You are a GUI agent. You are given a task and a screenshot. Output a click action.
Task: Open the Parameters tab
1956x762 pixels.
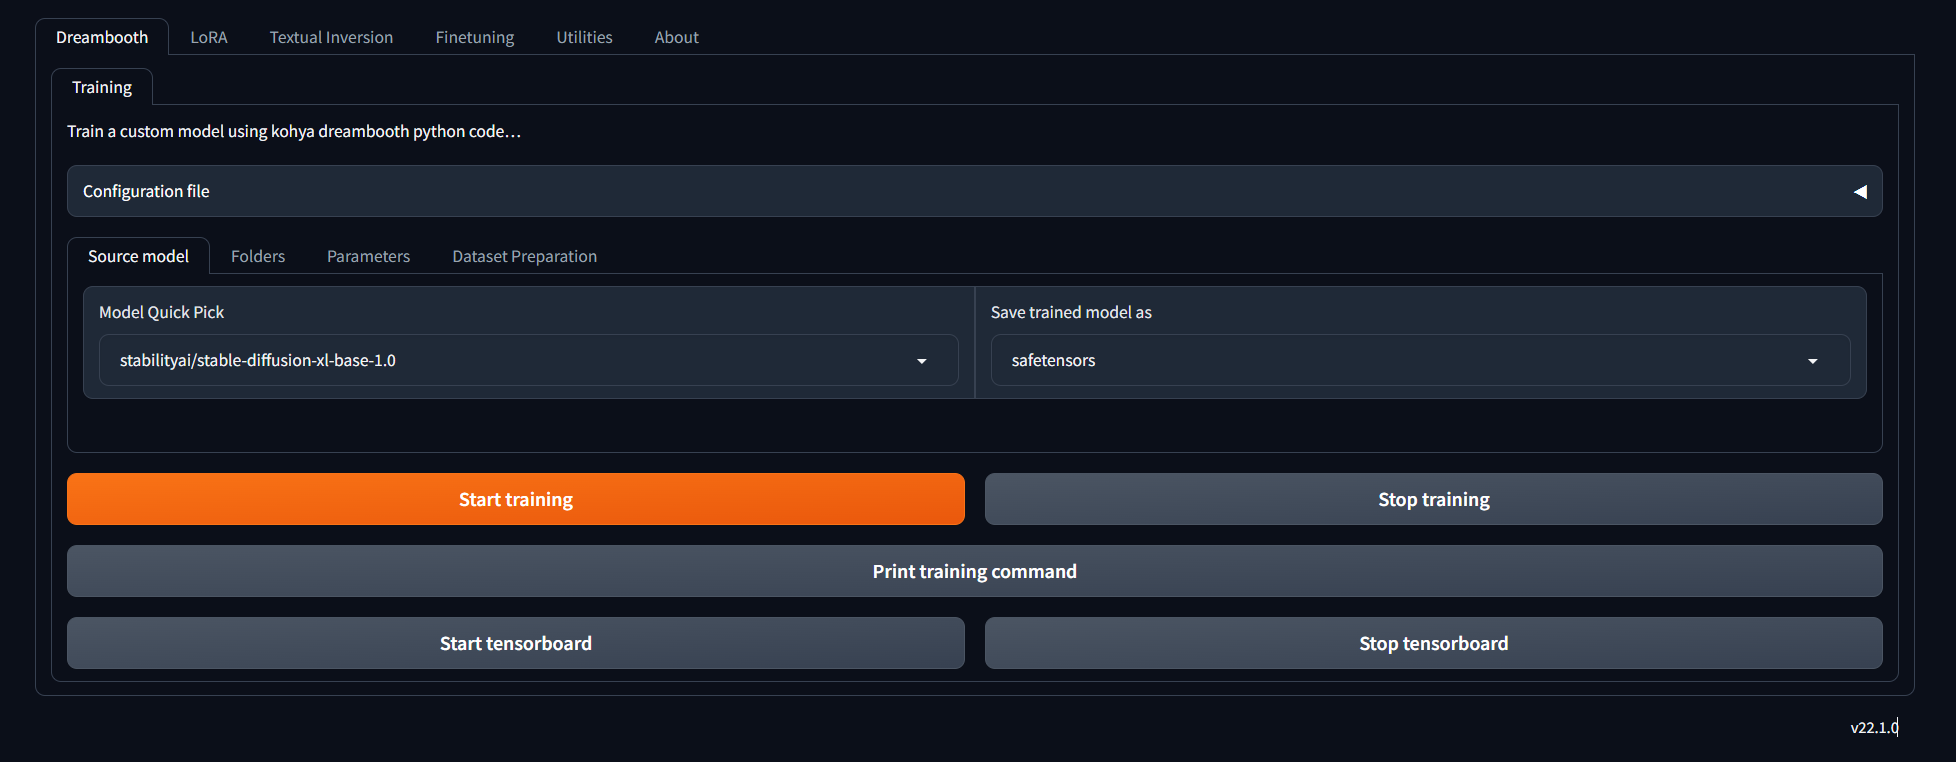pos(368,256)
